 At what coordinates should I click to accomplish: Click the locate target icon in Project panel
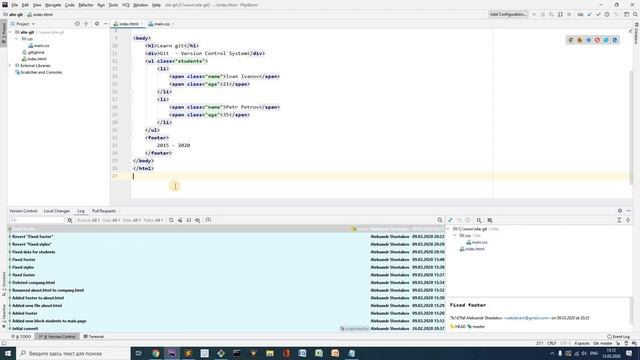77,24
